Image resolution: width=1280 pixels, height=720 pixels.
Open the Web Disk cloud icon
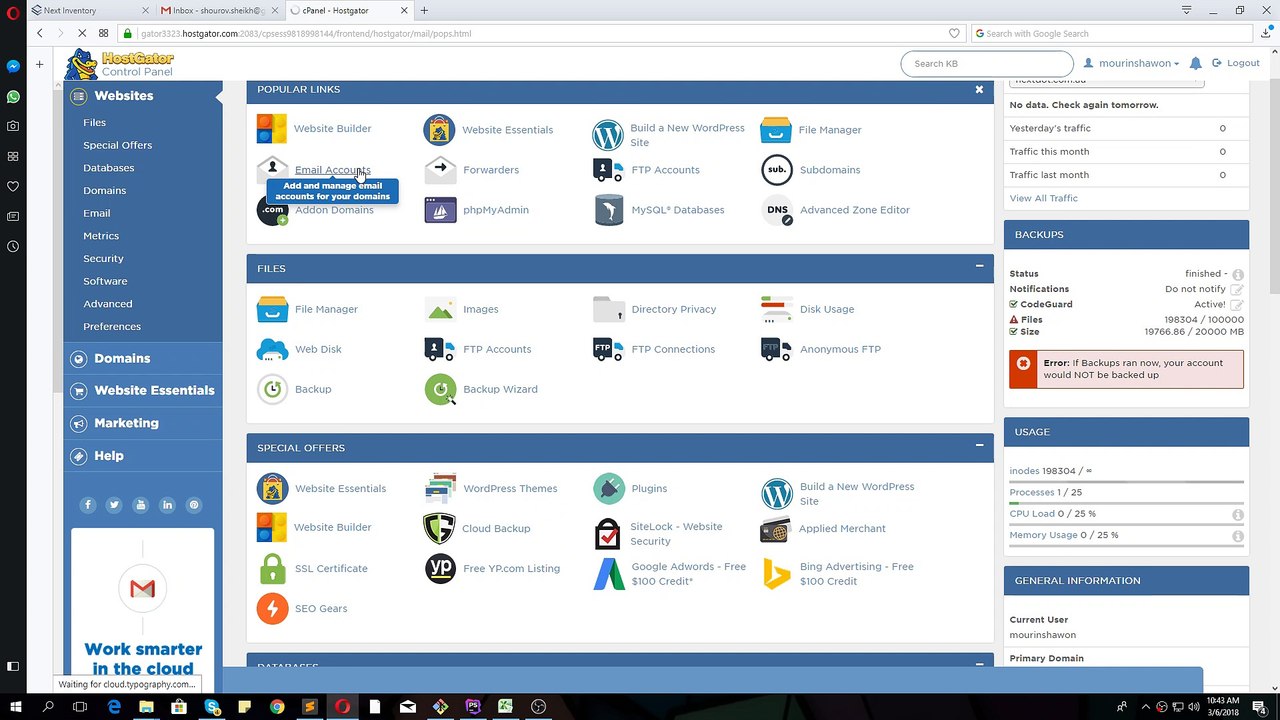(272, 349)
